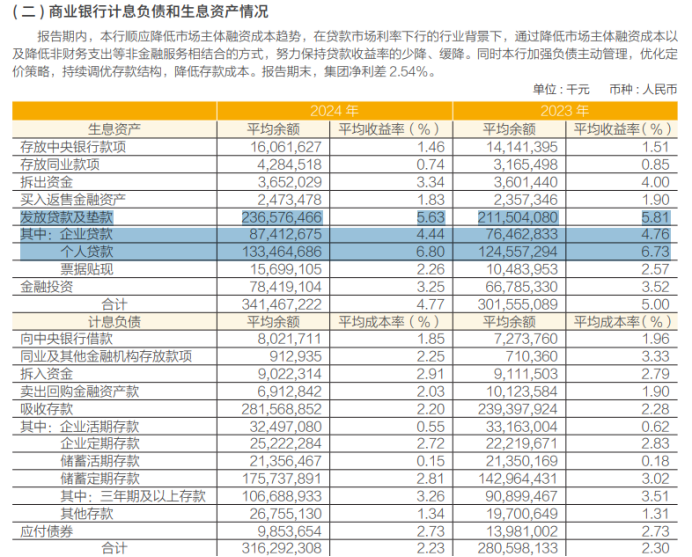The height and width of the screenshot is (557, 692).
Task: Click the row label 企业定期存款
Action: [100, 444]
